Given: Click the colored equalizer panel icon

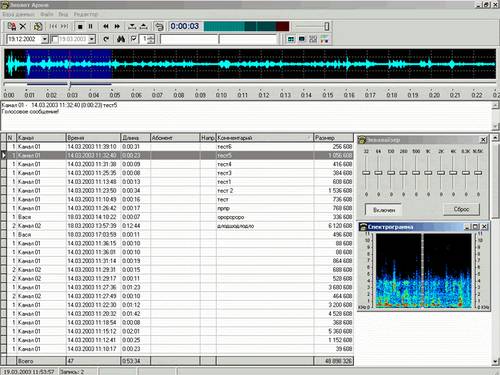Looking at the screenshot, I should [x=324, y=39].
